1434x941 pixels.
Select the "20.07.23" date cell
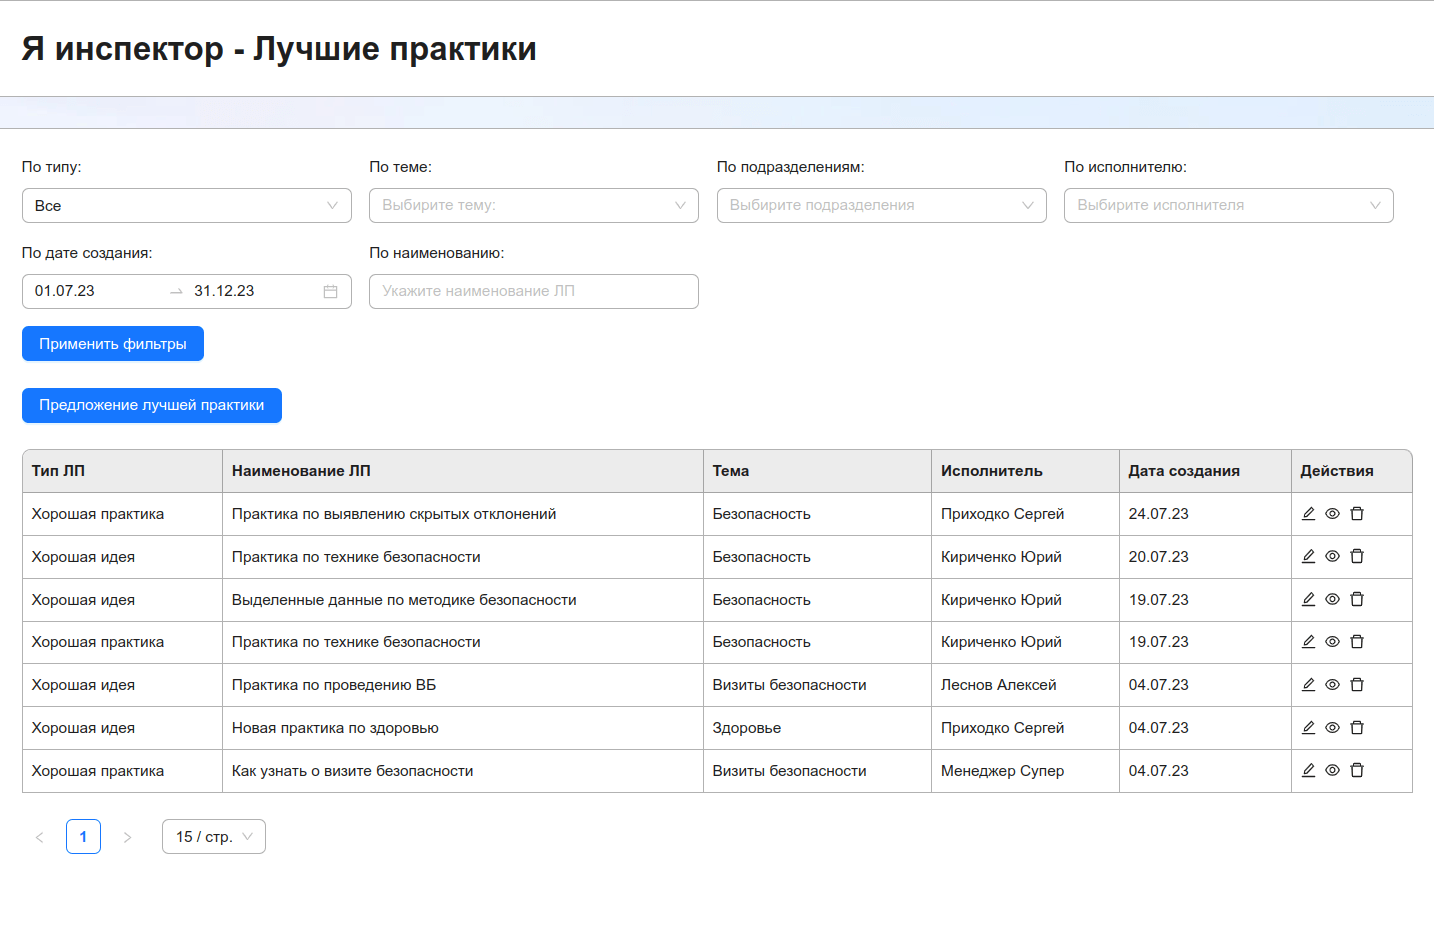point(1206,557)
